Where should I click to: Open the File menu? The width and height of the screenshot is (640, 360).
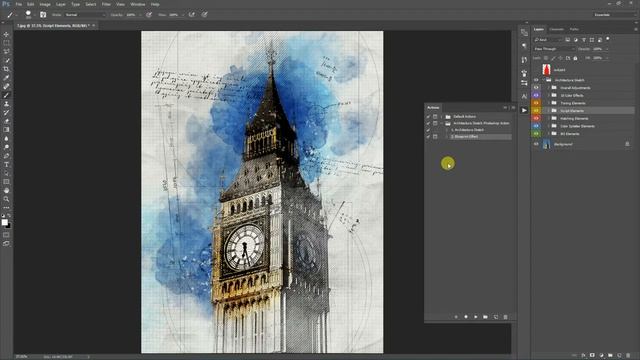pyautogui.click(x=19, y=4)
